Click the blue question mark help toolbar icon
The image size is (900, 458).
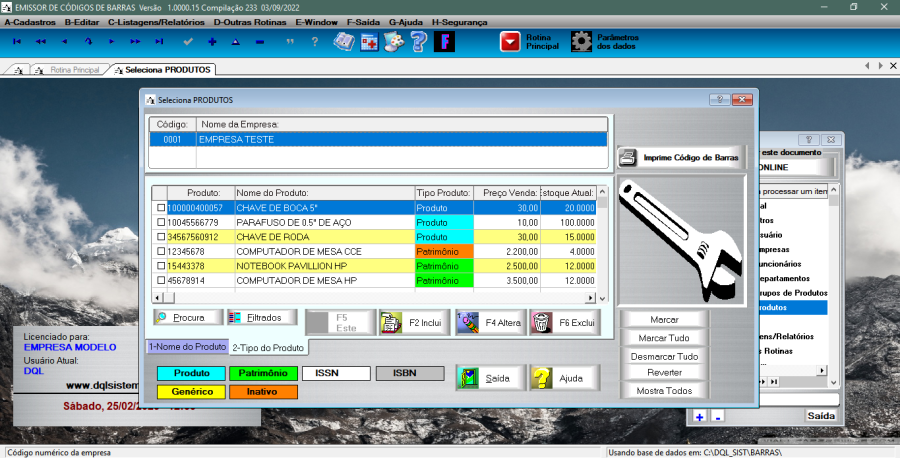tap(419, 41)
